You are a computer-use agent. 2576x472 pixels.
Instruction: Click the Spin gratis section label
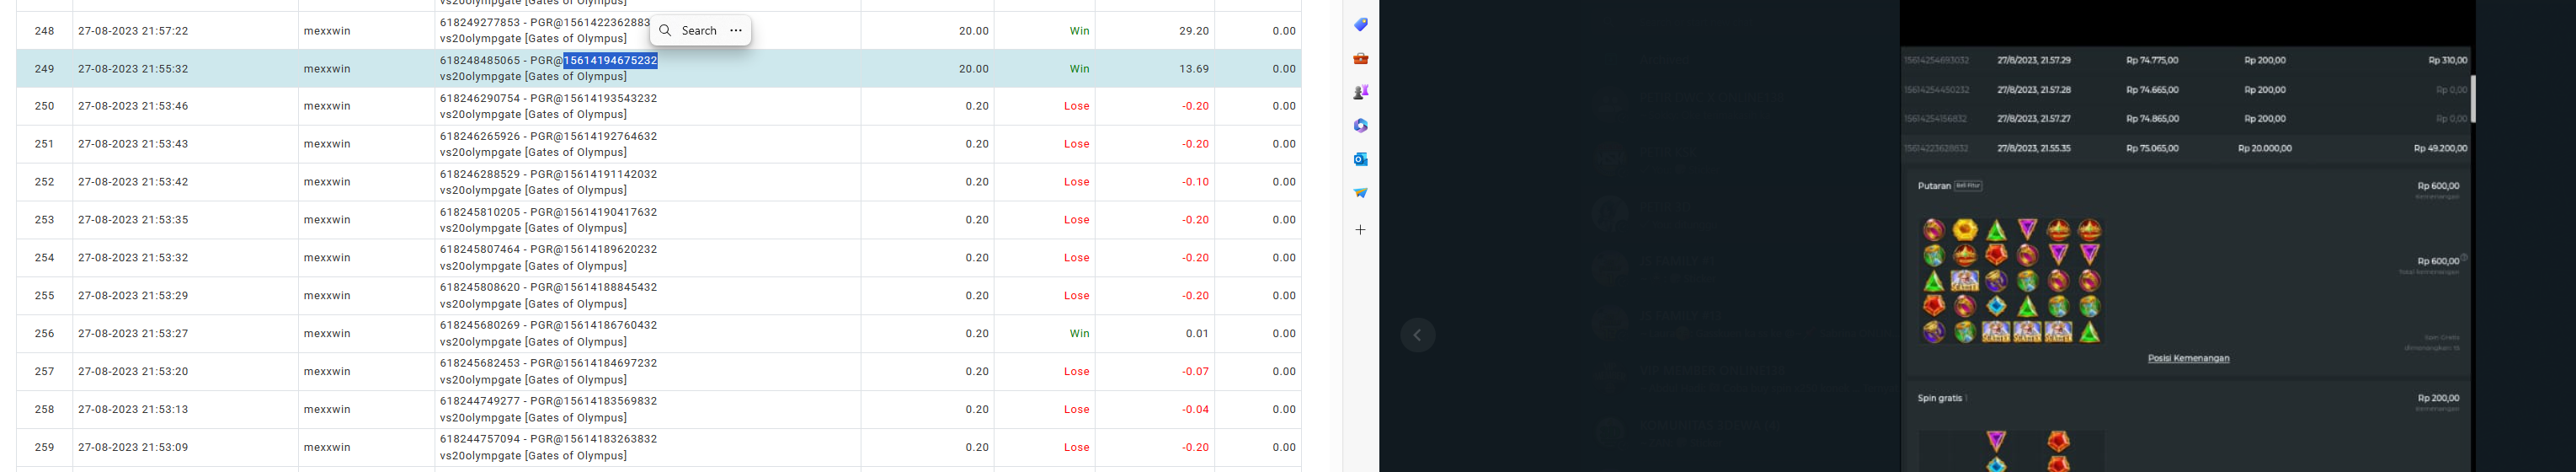[1940, 398]
